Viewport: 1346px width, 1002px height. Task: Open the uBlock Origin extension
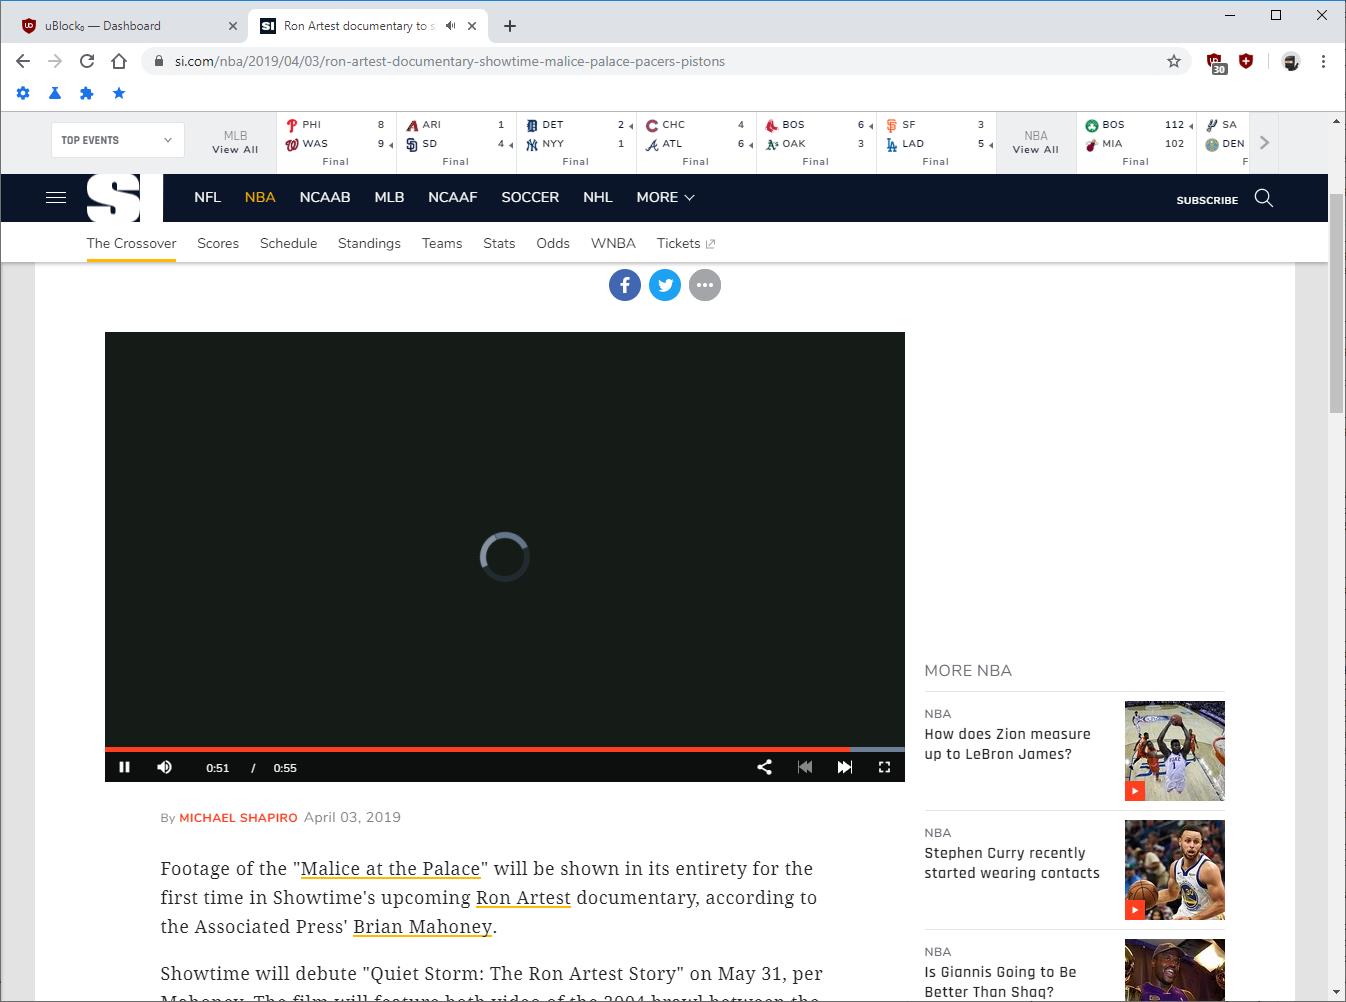pyautogui.click(x=1217, y=61)
